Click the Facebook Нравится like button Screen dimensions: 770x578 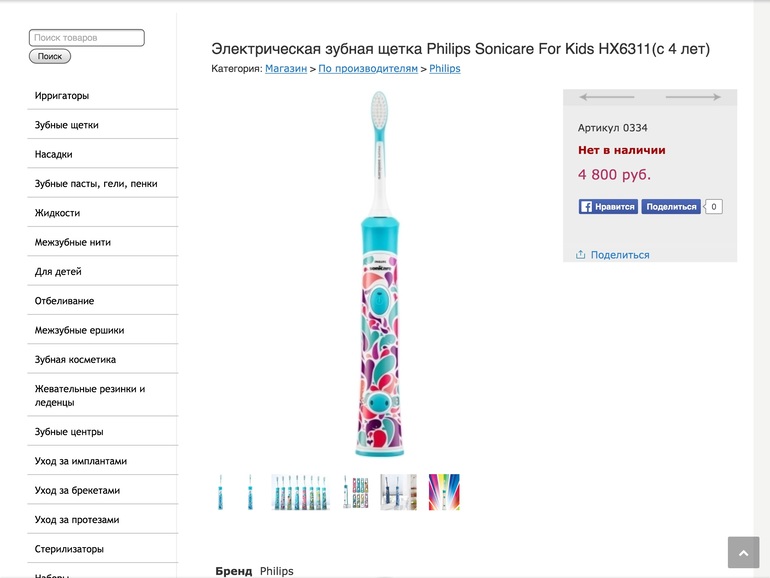pos(608,207)
